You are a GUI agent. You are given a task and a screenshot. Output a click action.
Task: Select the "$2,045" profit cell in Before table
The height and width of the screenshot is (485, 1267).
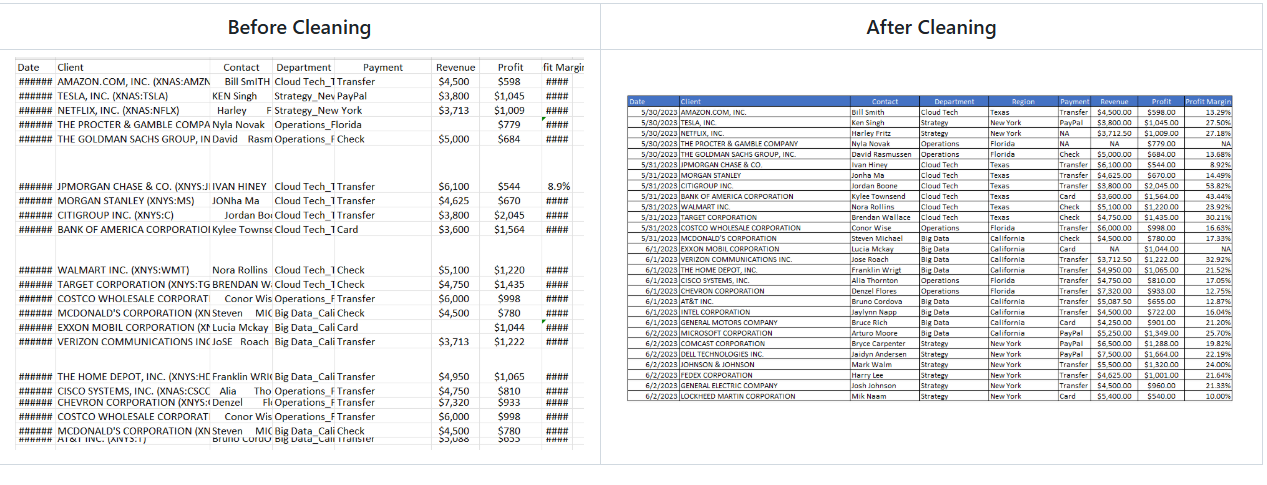509,215
